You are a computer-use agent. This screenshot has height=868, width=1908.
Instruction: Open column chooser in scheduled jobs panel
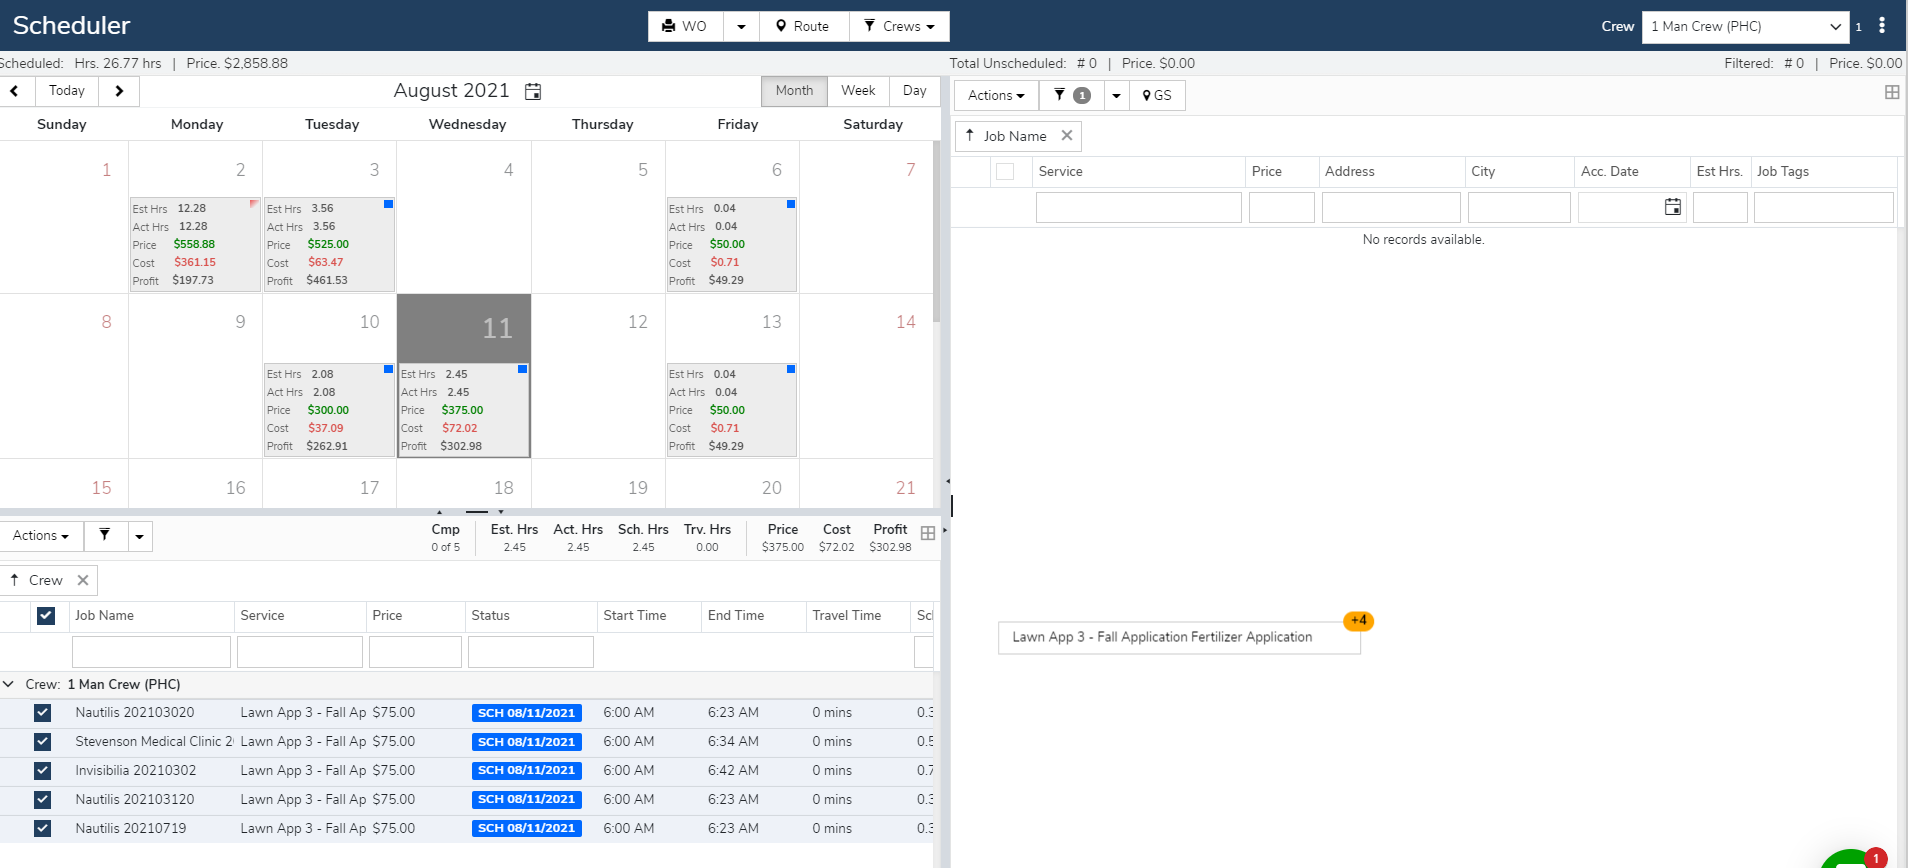(928, 533)
